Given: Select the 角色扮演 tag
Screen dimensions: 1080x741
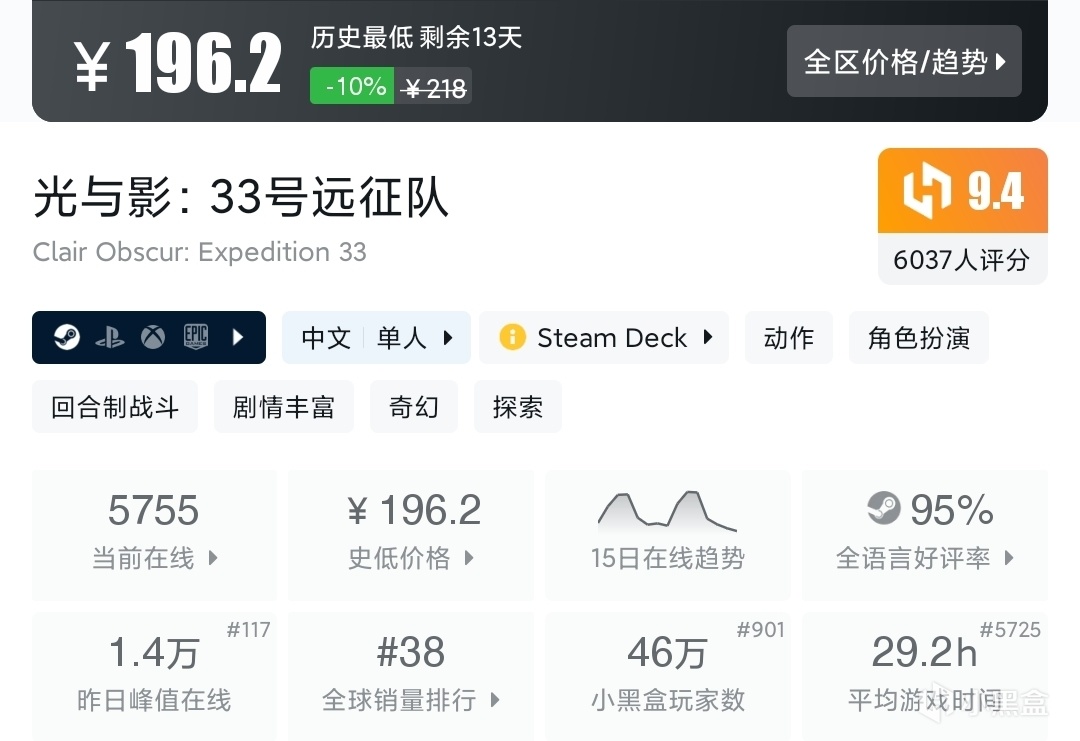Looking at the screenshot, I should (918, 338).
